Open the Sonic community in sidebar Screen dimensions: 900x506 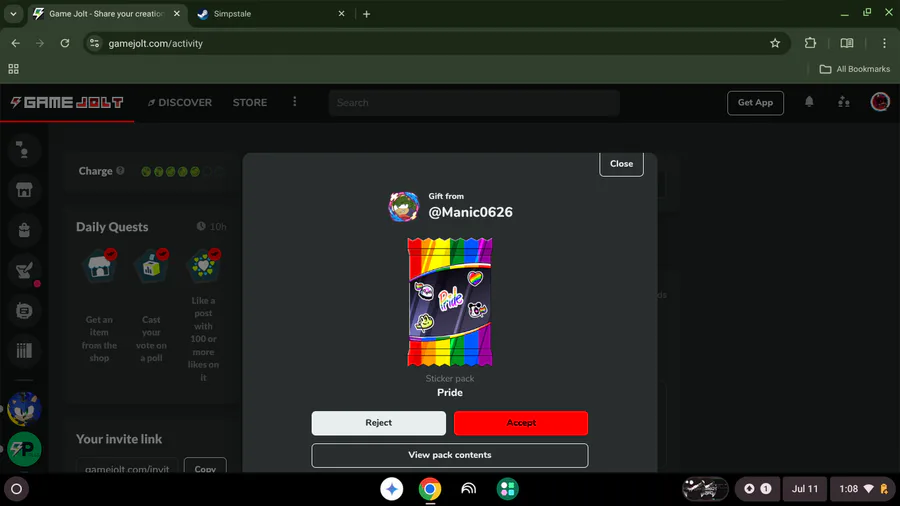pos(24,408)
